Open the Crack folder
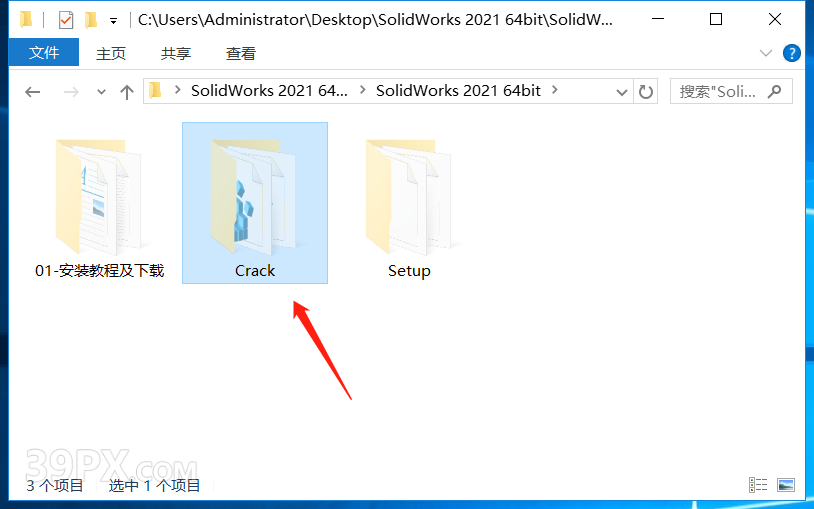The image size is (814, 509). pyautogui.click(x=254, y=203)
